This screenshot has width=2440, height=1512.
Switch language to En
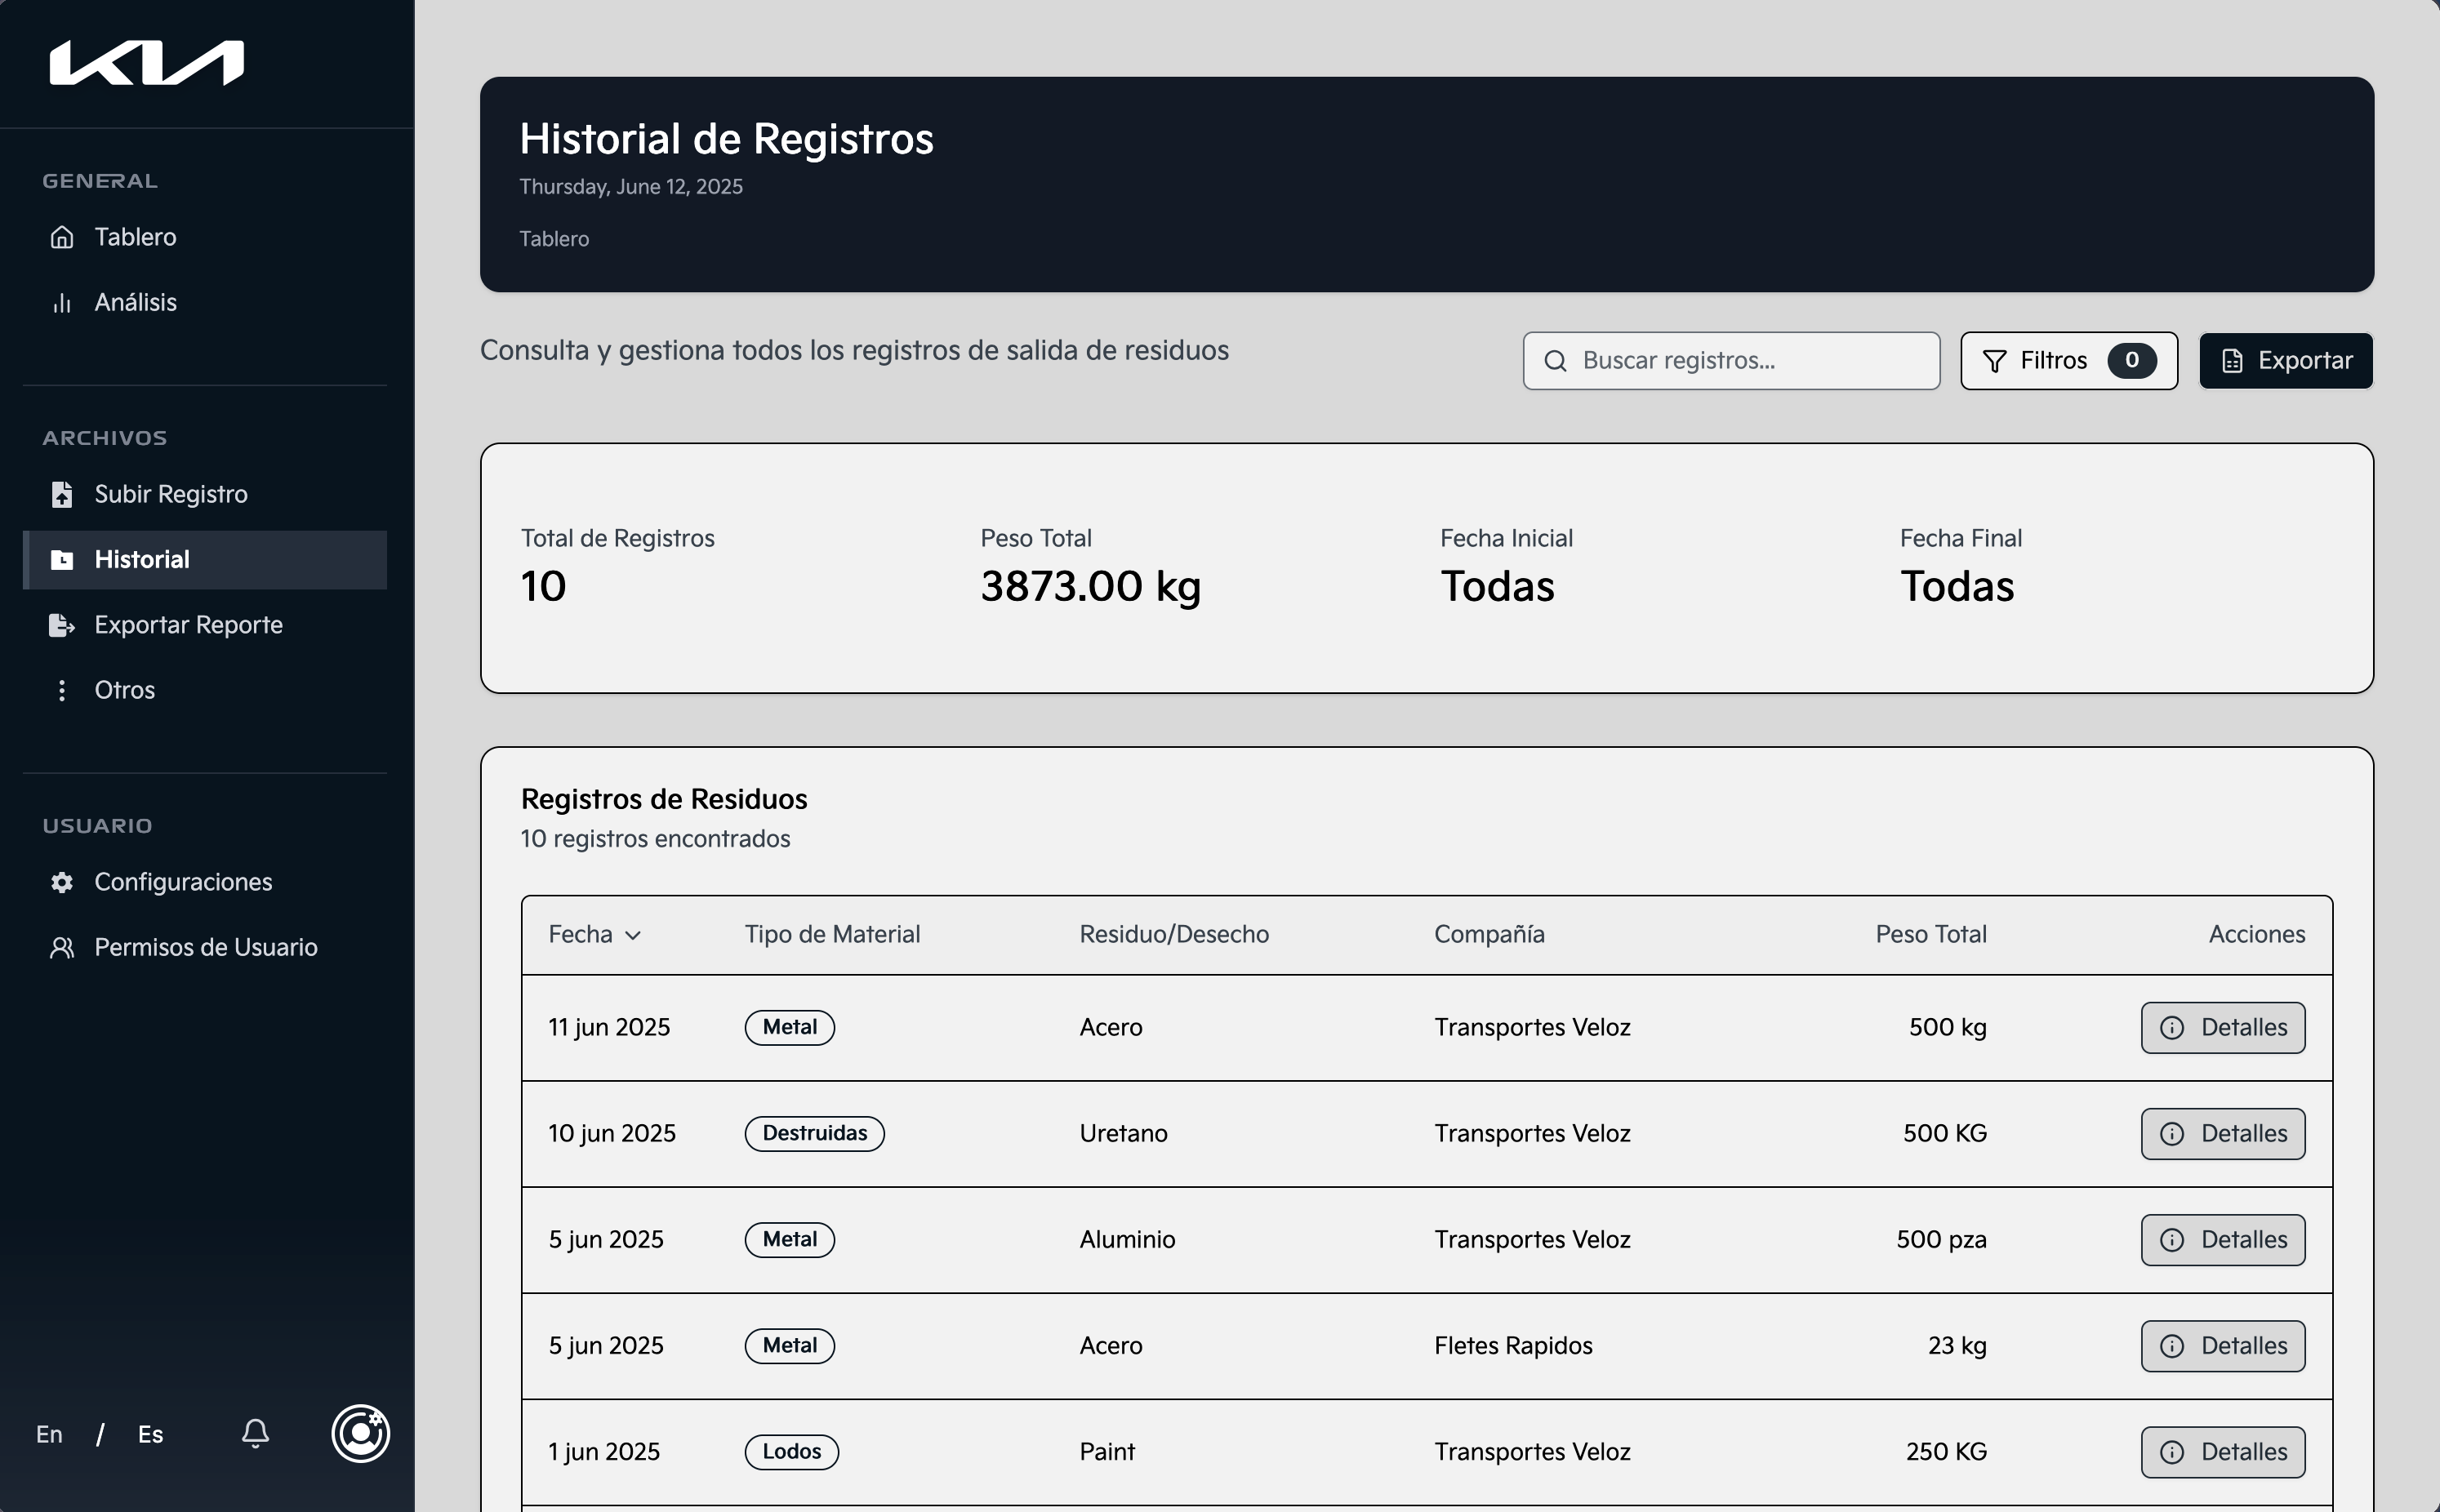pos(49,1434)
